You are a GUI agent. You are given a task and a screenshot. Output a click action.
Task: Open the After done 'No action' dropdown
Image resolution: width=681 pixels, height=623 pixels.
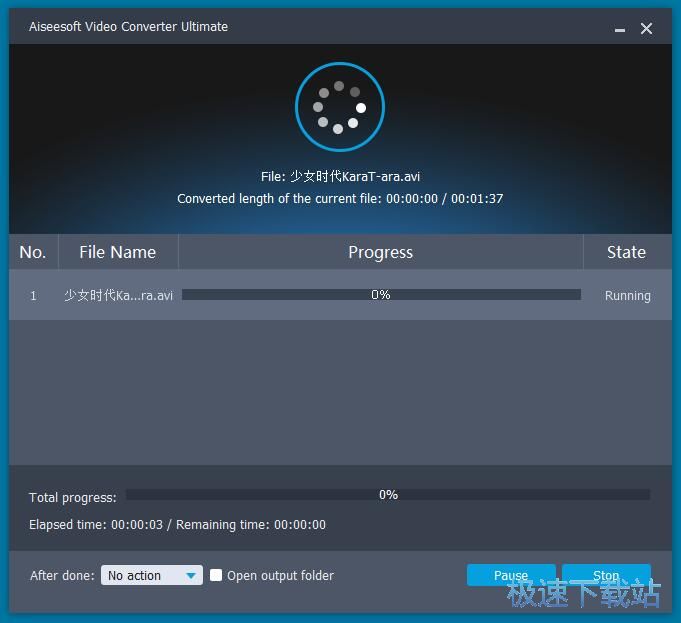coord(152,575)
